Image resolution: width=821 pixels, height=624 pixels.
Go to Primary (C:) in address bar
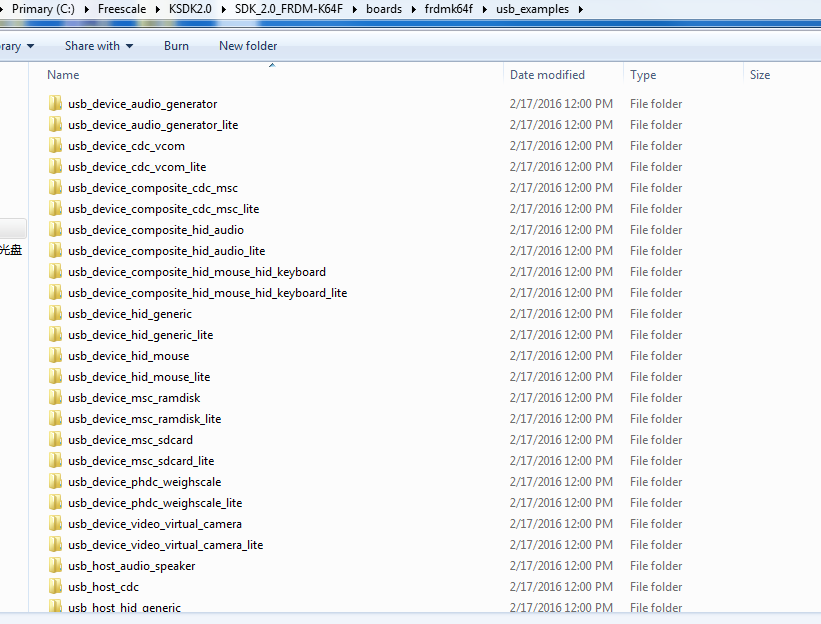point(43,9)
